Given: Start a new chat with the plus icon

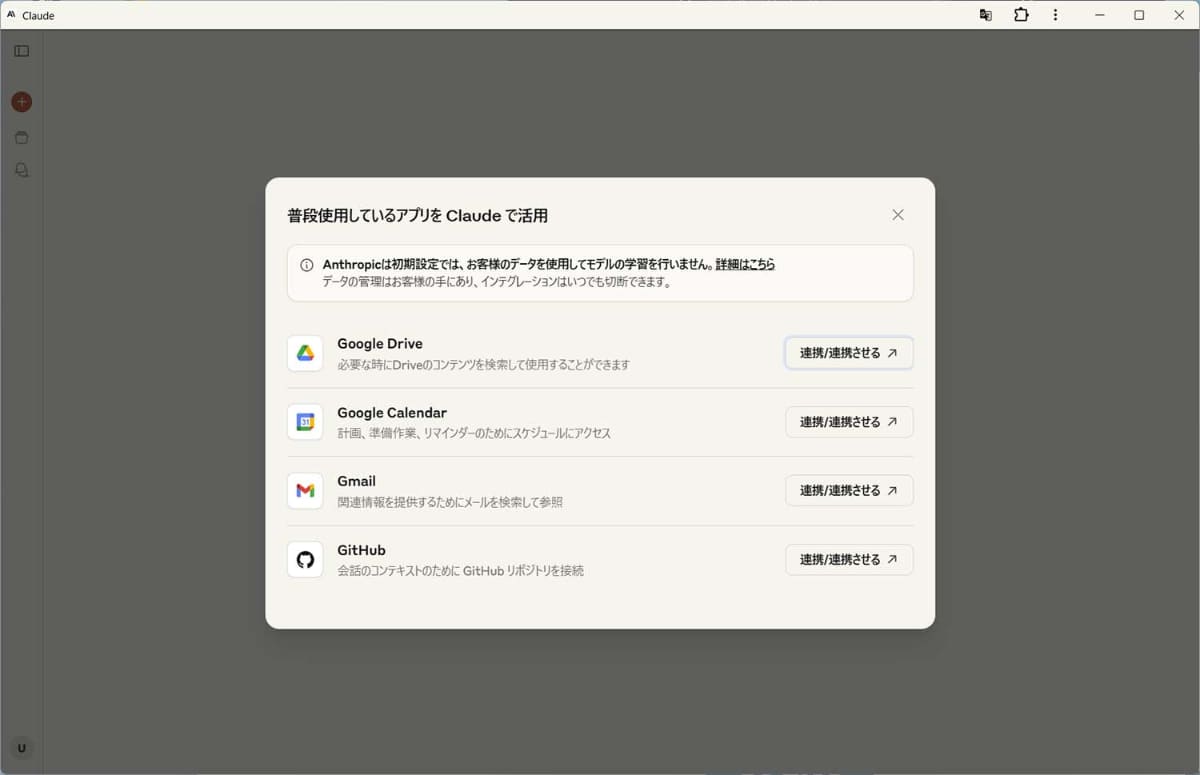Looking at the screenshot, I should [x=22, y=102].
